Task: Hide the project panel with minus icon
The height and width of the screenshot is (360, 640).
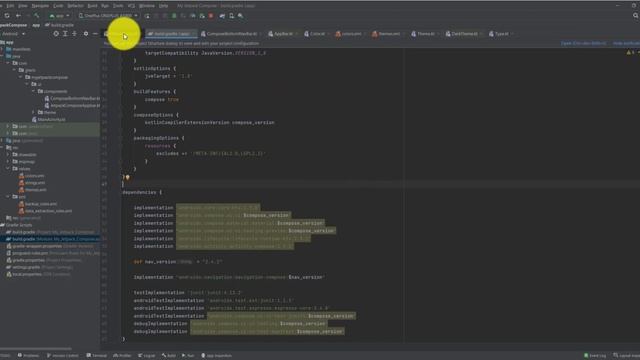Action: 95,34
